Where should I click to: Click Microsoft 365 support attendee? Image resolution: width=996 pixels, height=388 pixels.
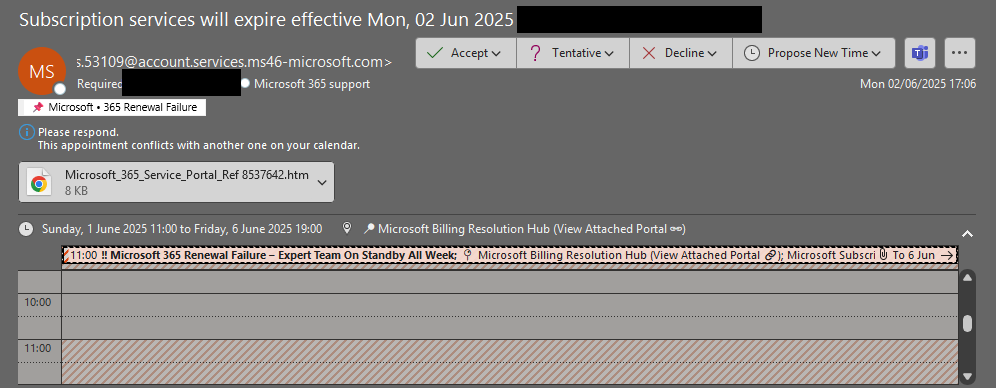point(311,84)
